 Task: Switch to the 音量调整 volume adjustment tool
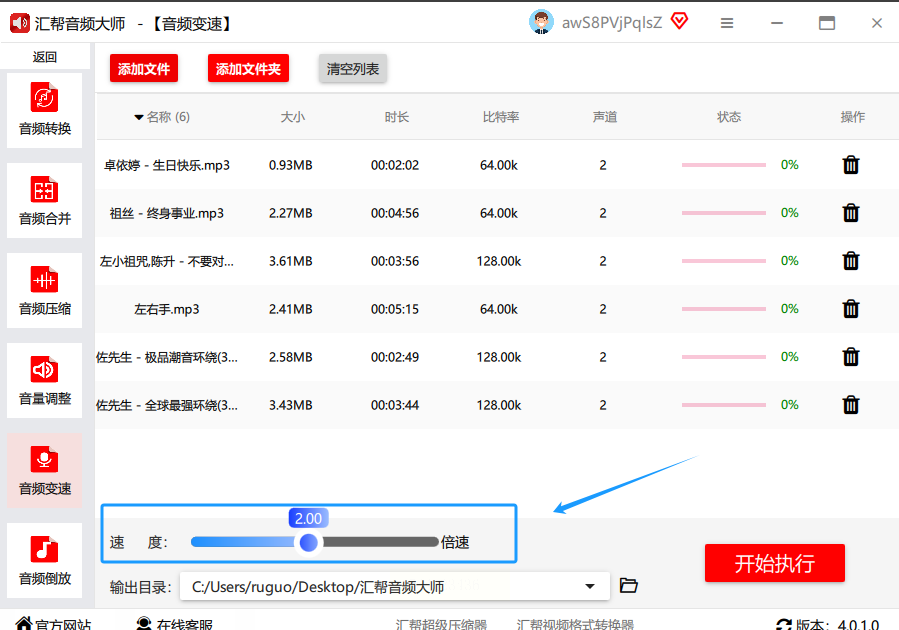click(x=45, y=381)
